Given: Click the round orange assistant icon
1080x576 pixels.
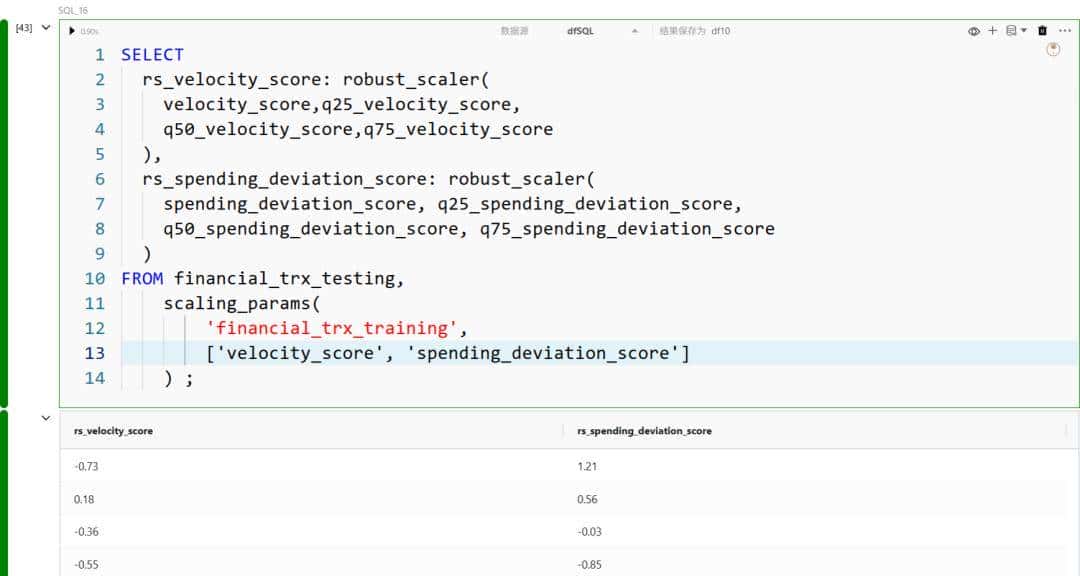Looking at the screenshot, I should tap(1053, 50).
